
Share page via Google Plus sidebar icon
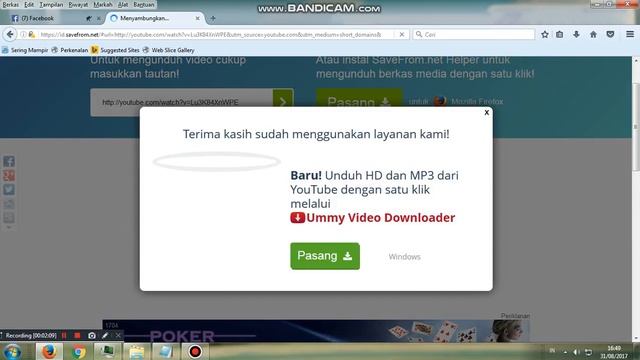[9, 176]
